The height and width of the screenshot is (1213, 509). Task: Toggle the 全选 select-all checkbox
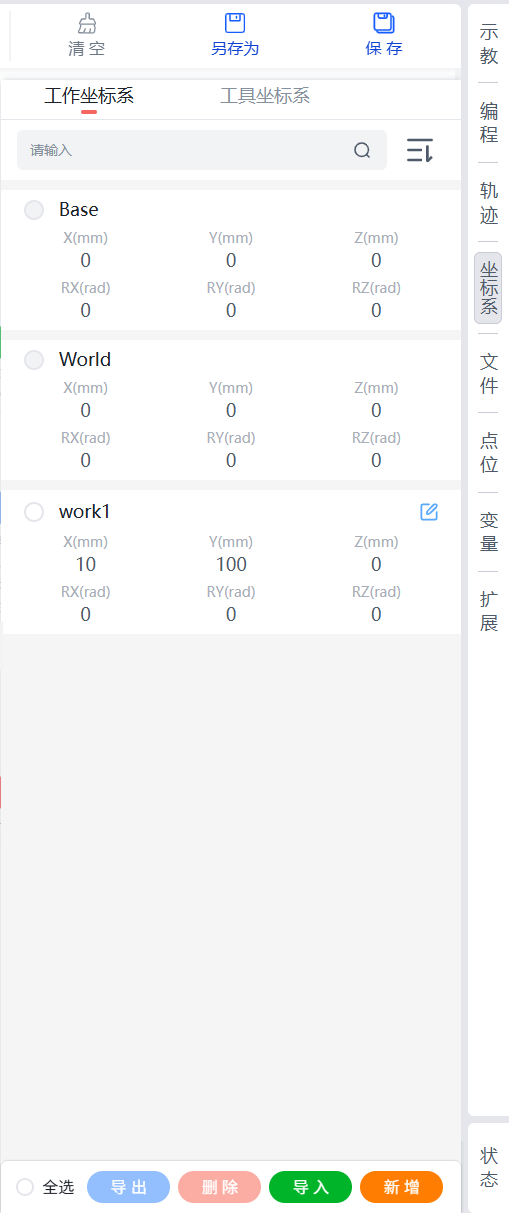point(25,1187)
